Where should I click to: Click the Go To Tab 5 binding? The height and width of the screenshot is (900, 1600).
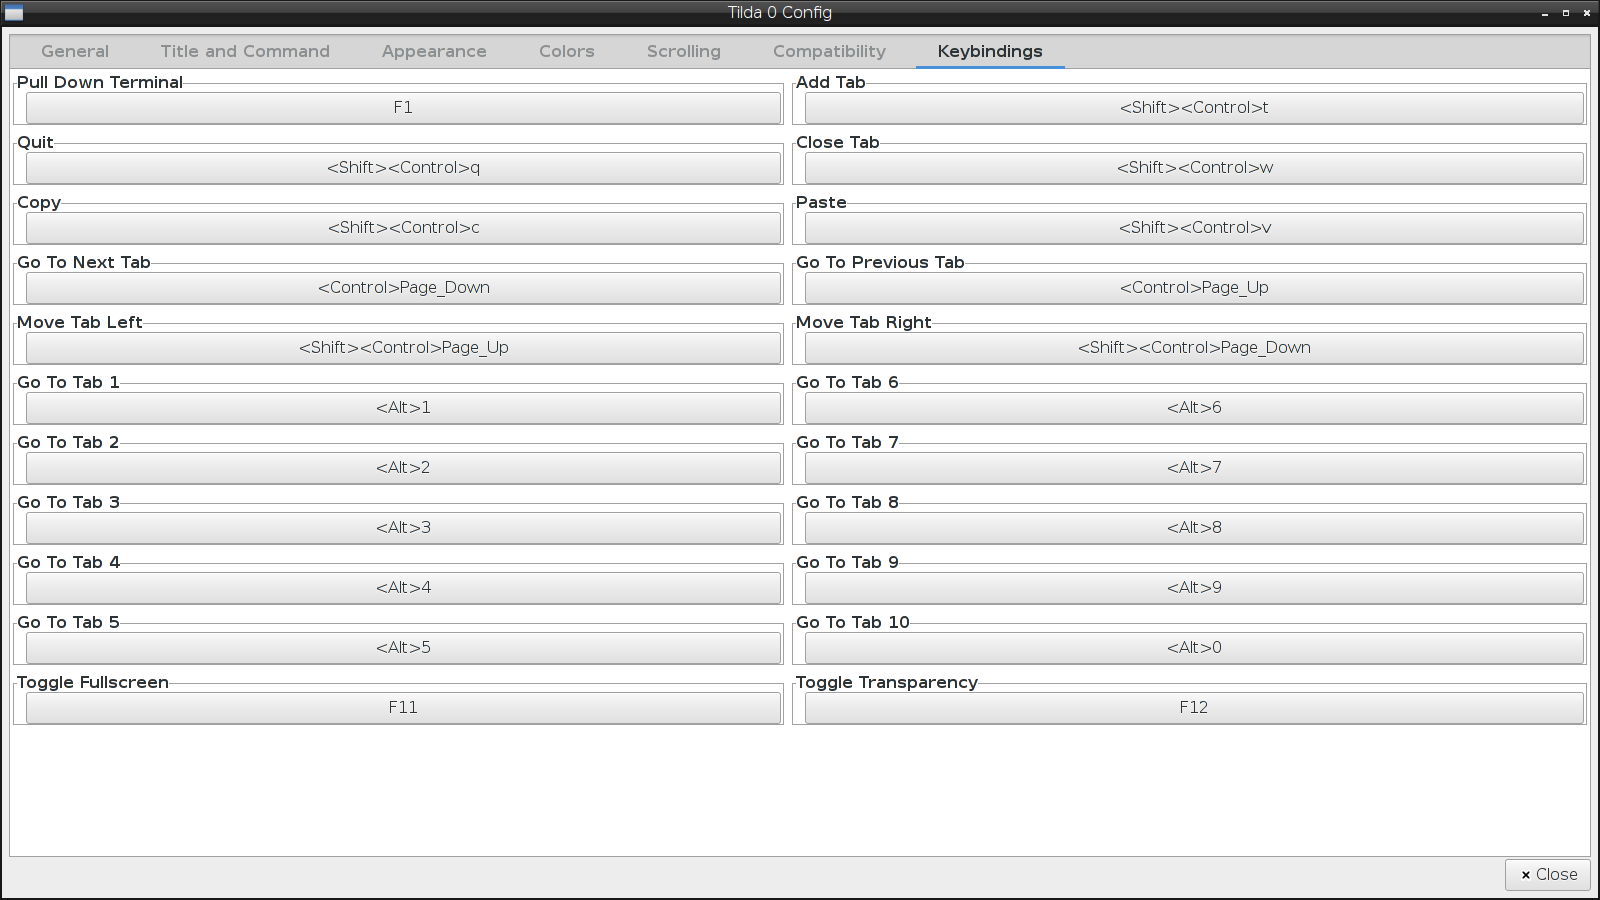pos(403,648)
